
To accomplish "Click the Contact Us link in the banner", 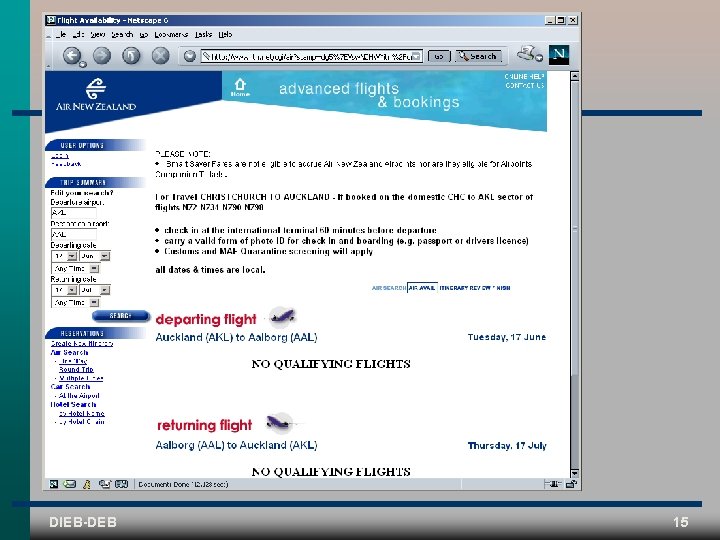I will pyautogui.click(x=524, y=85).
